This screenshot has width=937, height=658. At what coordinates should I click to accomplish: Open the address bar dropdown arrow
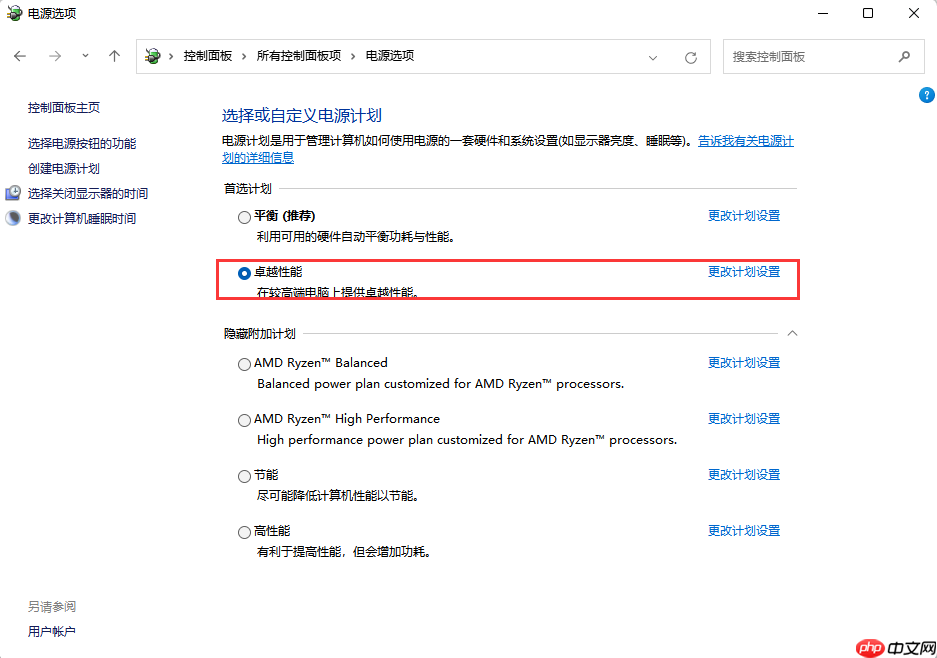point(653,57)
